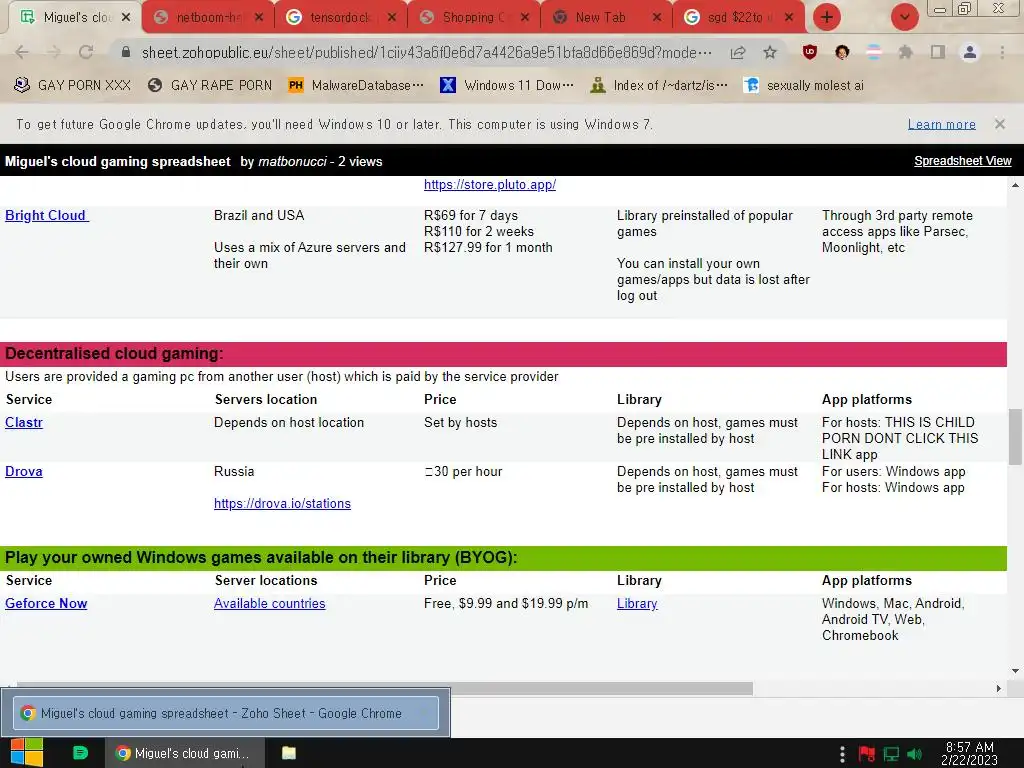Screen dimensions: 1024x768
Task: Open Chrome's three-dot menu
Action: pyautogui.click(x=1002, y=52)
